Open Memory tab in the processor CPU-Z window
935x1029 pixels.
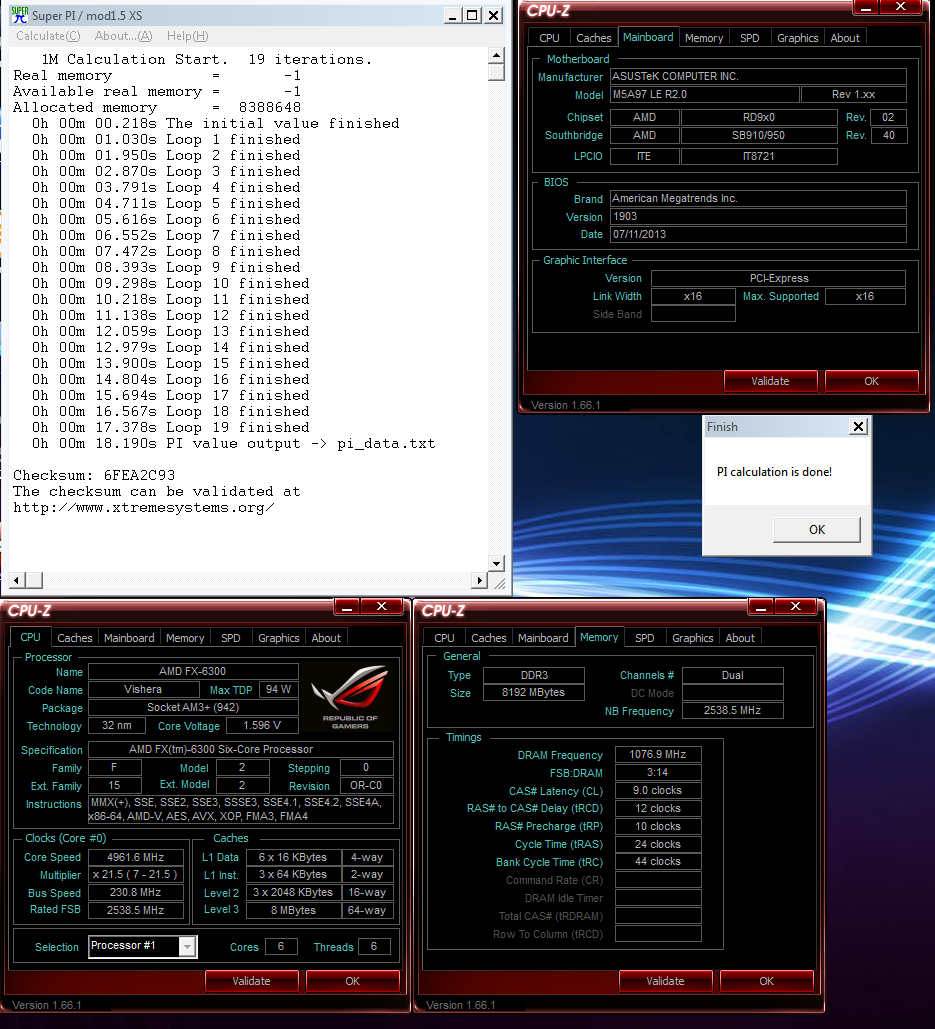(185, 638)
